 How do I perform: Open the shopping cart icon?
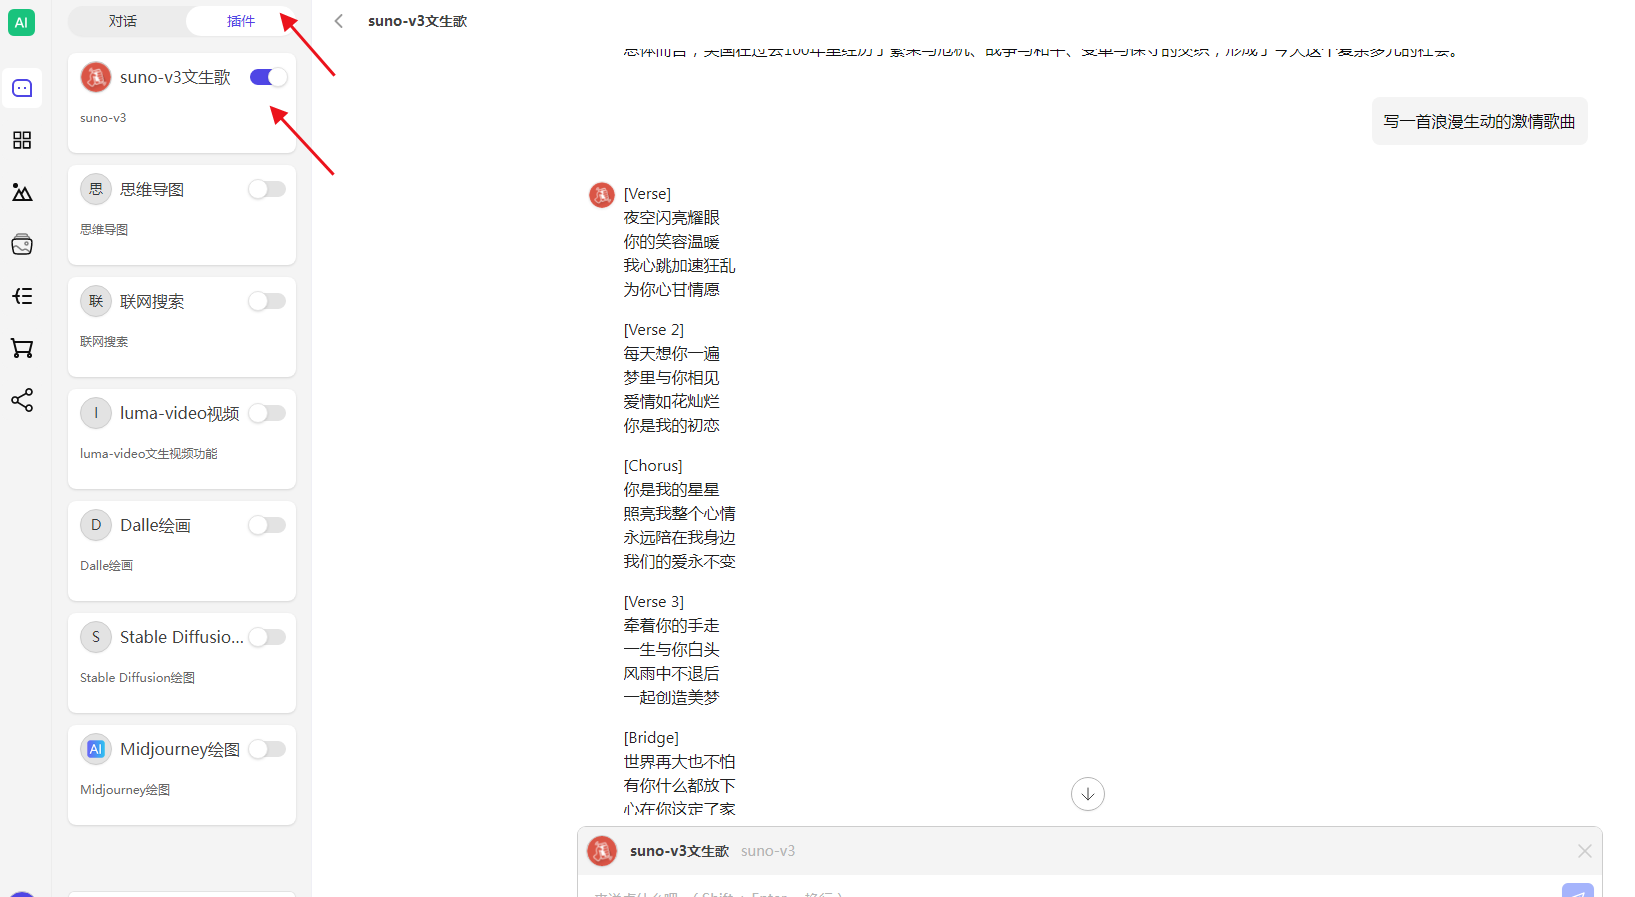click(x=22, y=348)
